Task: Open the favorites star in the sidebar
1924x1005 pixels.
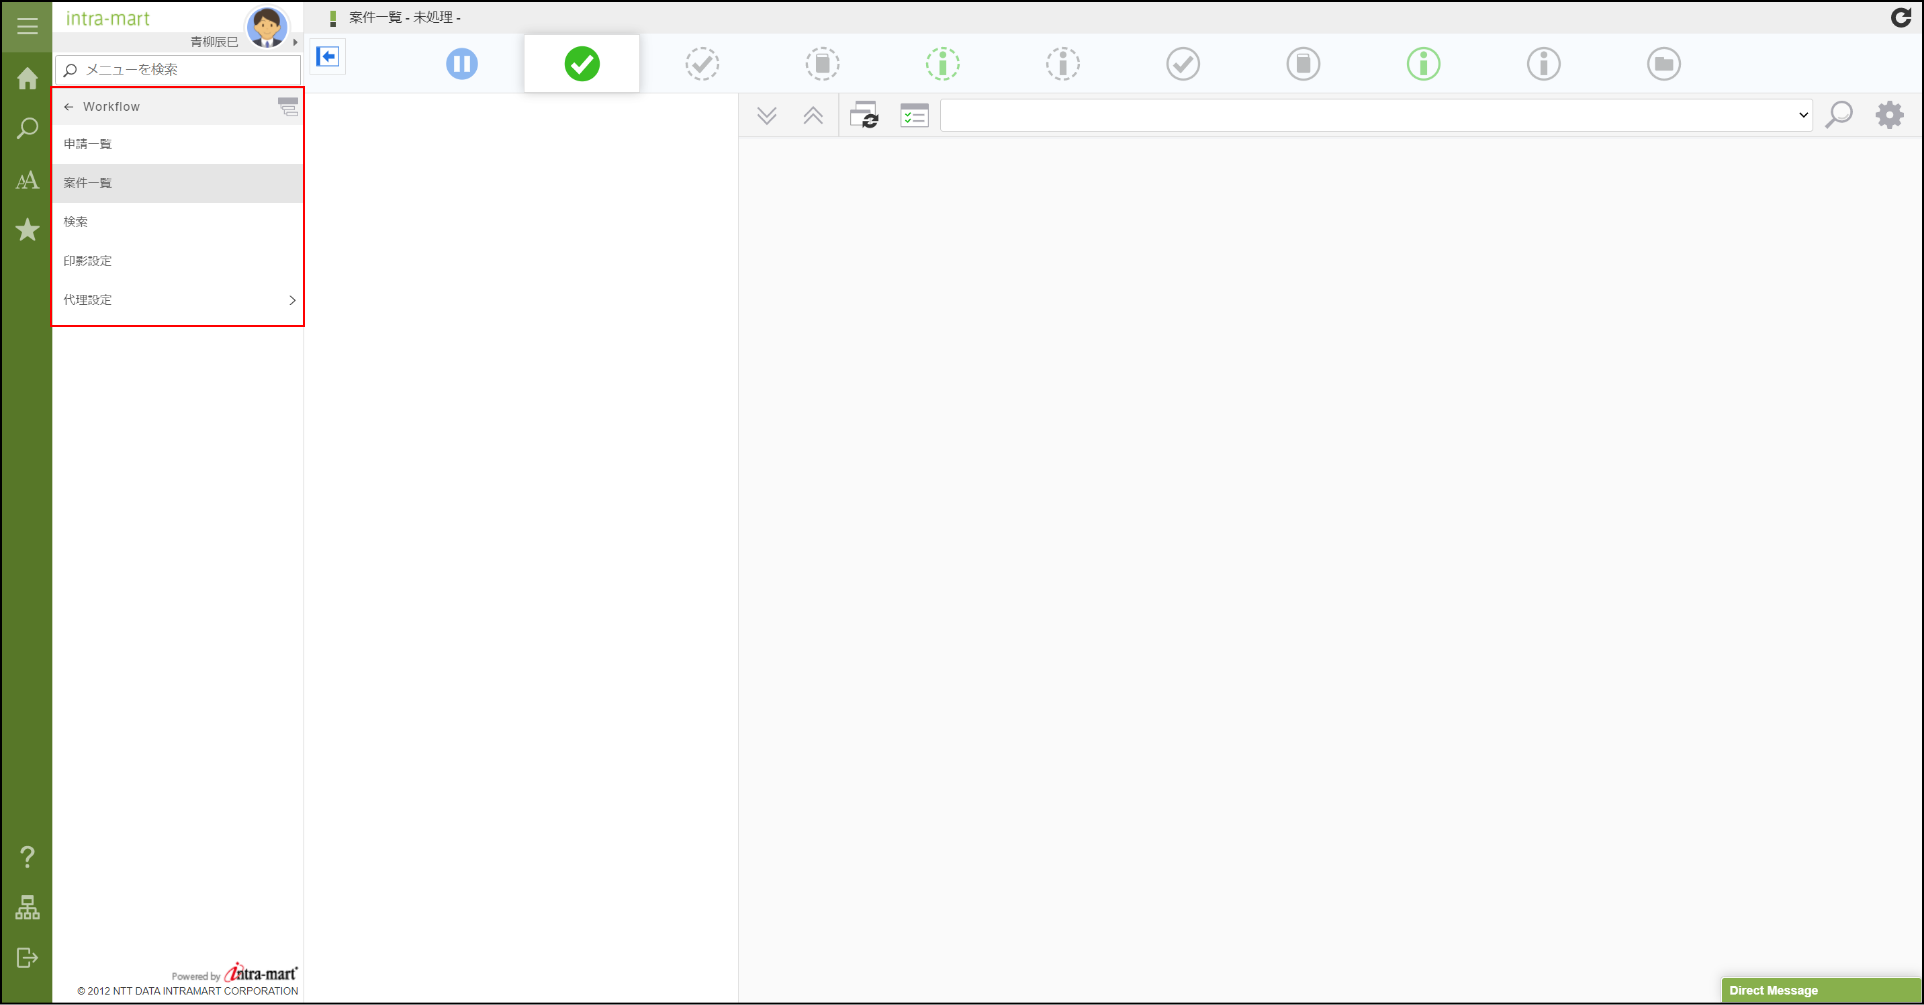Action: [27, 230]
